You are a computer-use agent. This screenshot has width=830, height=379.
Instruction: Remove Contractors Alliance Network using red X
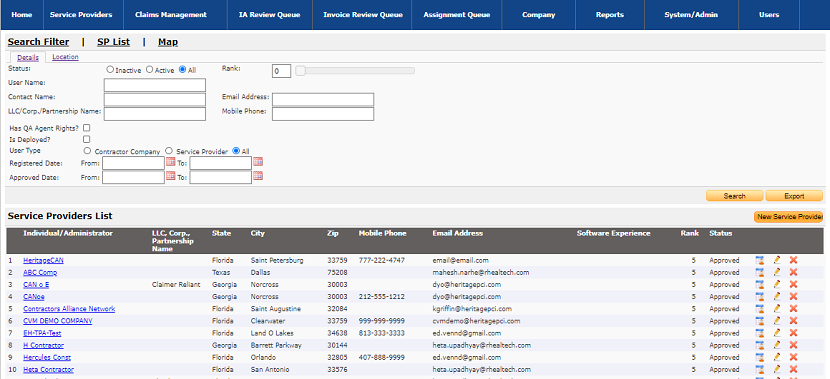[793, 309]
